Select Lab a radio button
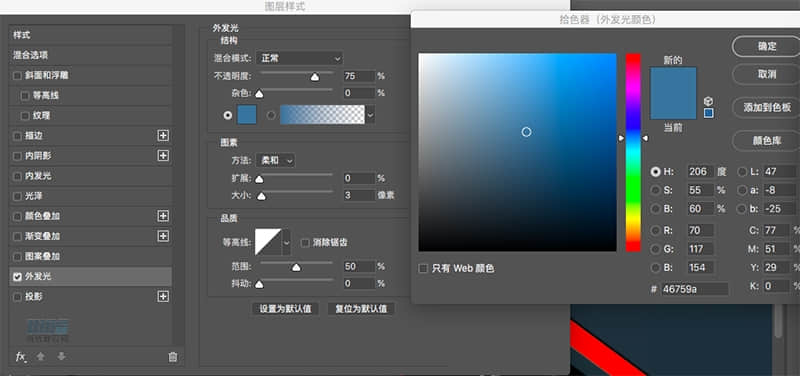 click(x=742, y=190)
